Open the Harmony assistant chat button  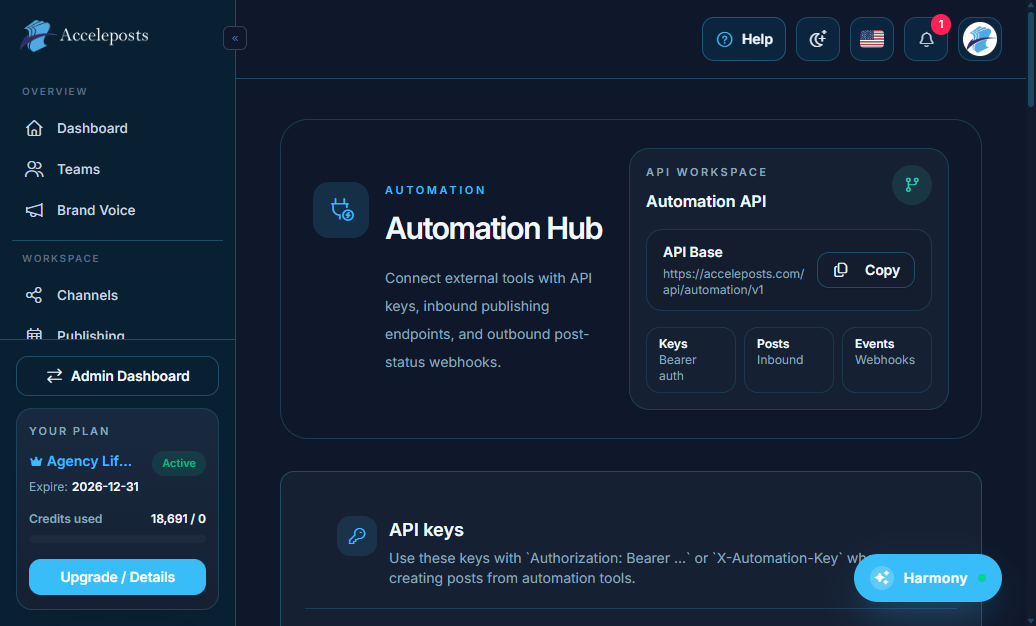pos(928,578)
